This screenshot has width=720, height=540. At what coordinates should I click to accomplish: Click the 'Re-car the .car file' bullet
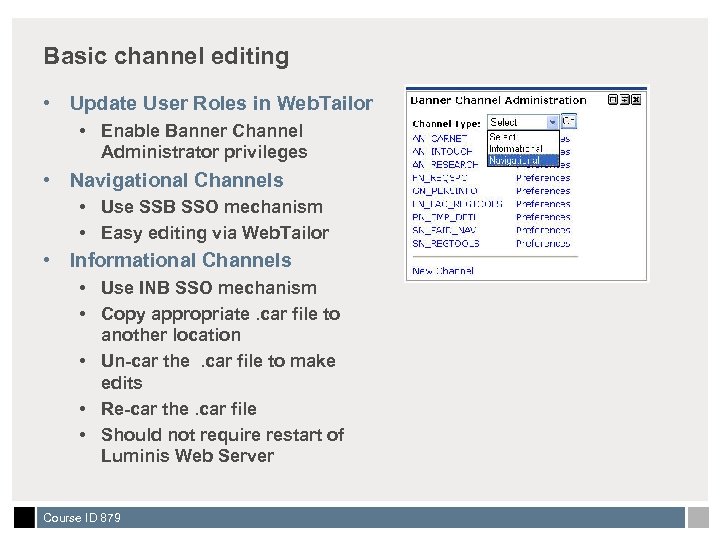(179, 409)
